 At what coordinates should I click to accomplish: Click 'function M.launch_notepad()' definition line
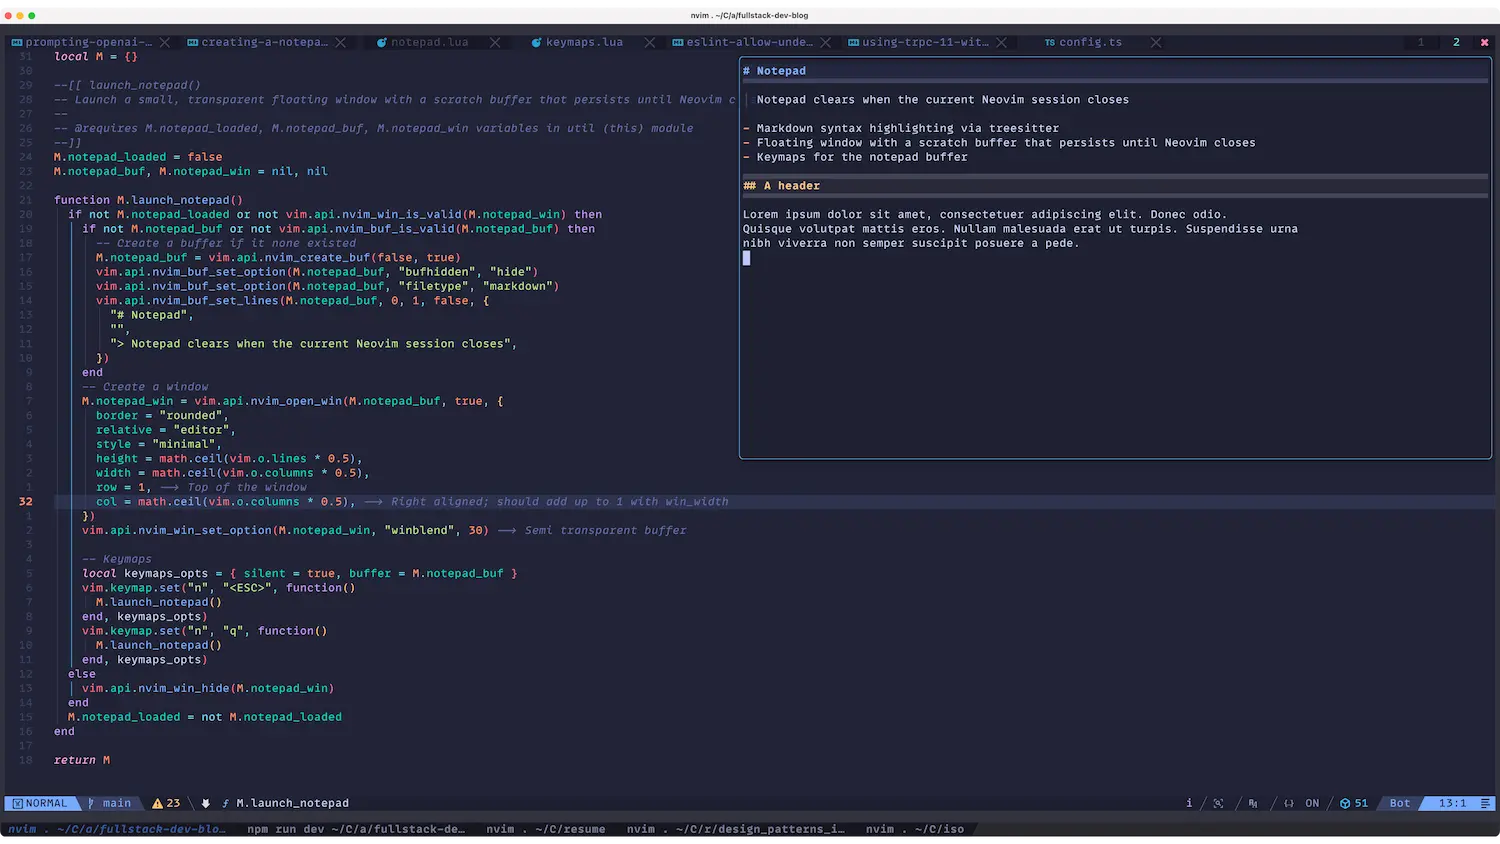tap(148, 200)
